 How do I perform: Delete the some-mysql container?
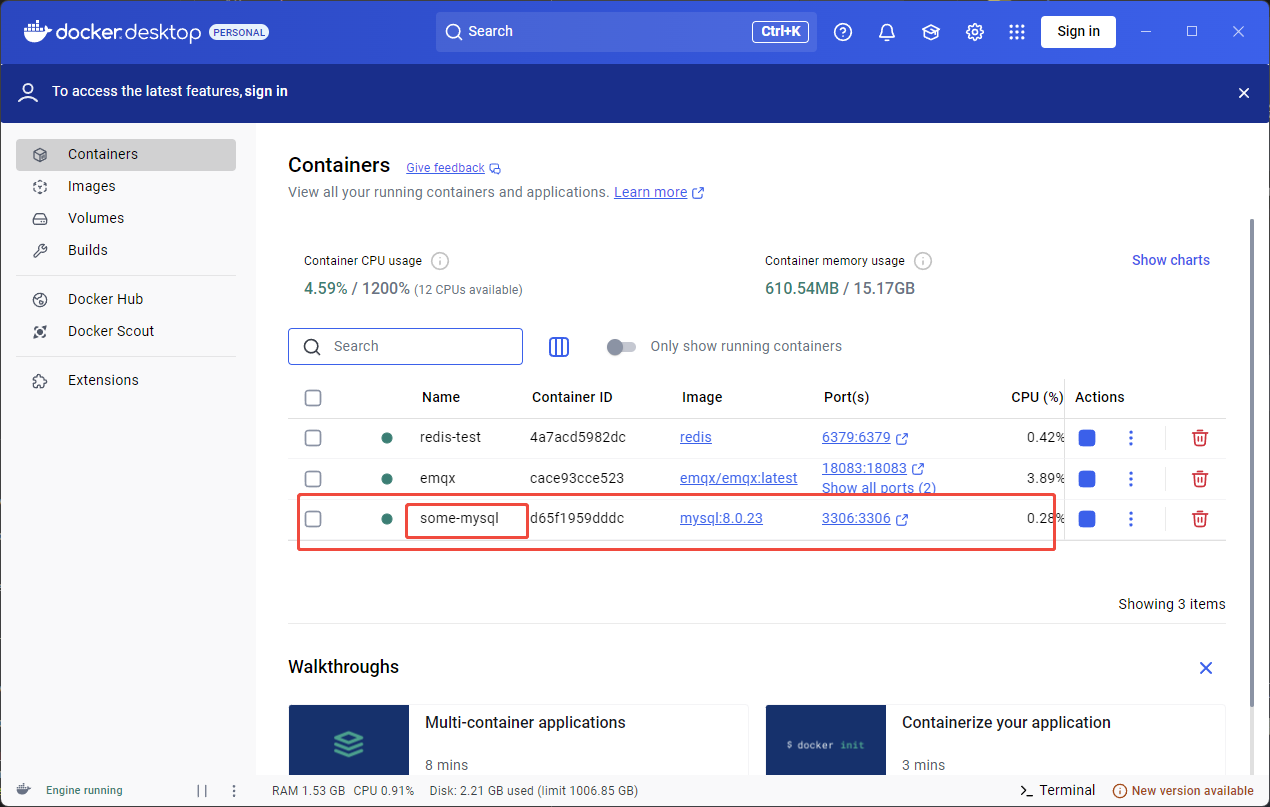(x=1200, y=519)
